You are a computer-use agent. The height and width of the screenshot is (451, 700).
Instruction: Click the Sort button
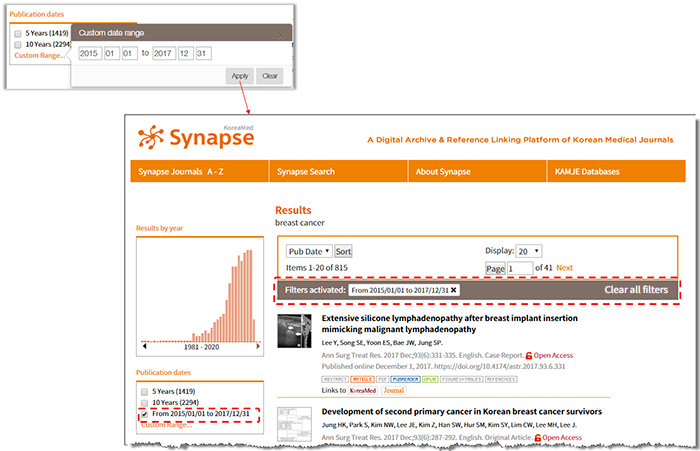tap(343, 251)
